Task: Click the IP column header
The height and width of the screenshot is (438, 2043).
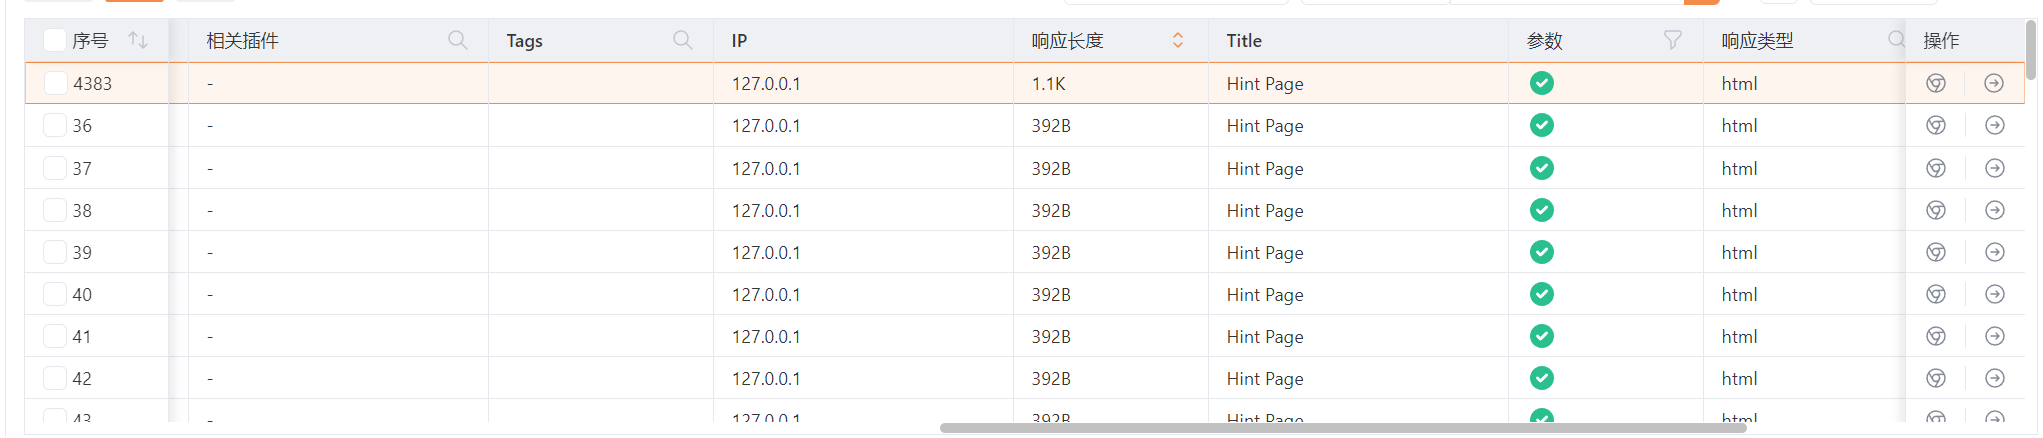Action: pos(739,41)
